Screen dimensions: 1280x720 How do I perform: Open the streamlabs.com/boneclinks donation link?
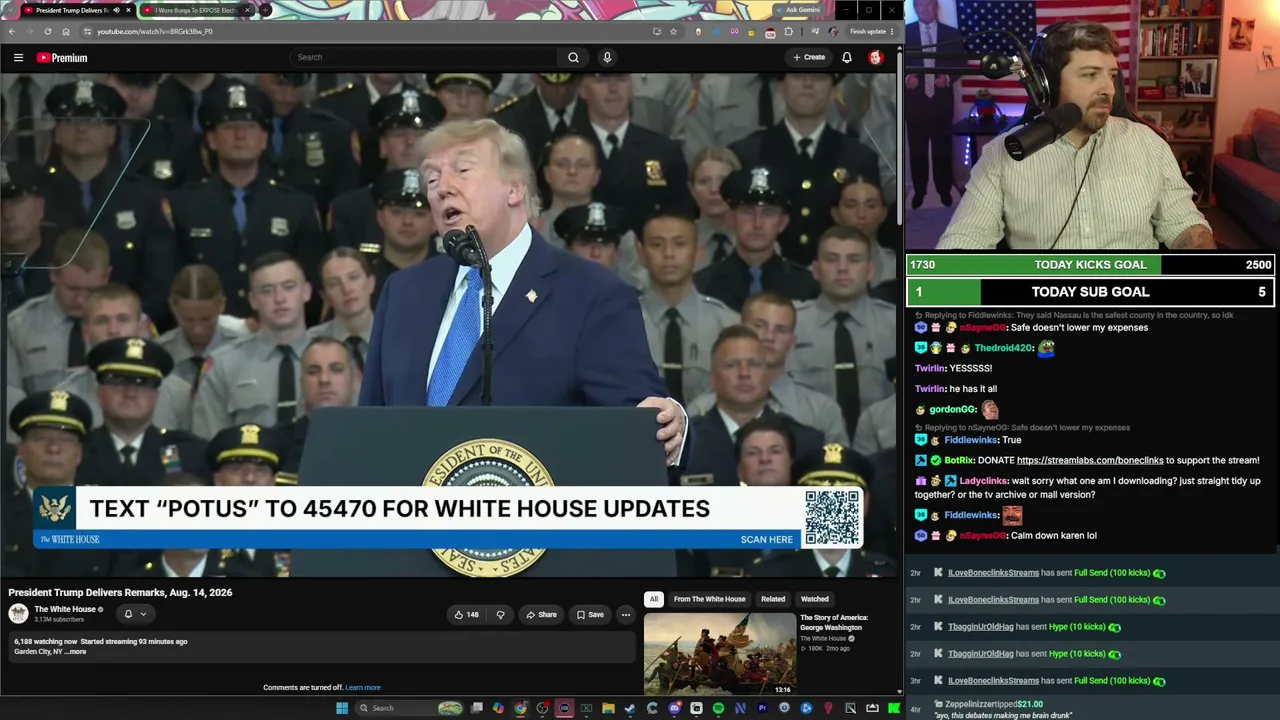[1090, 460]
